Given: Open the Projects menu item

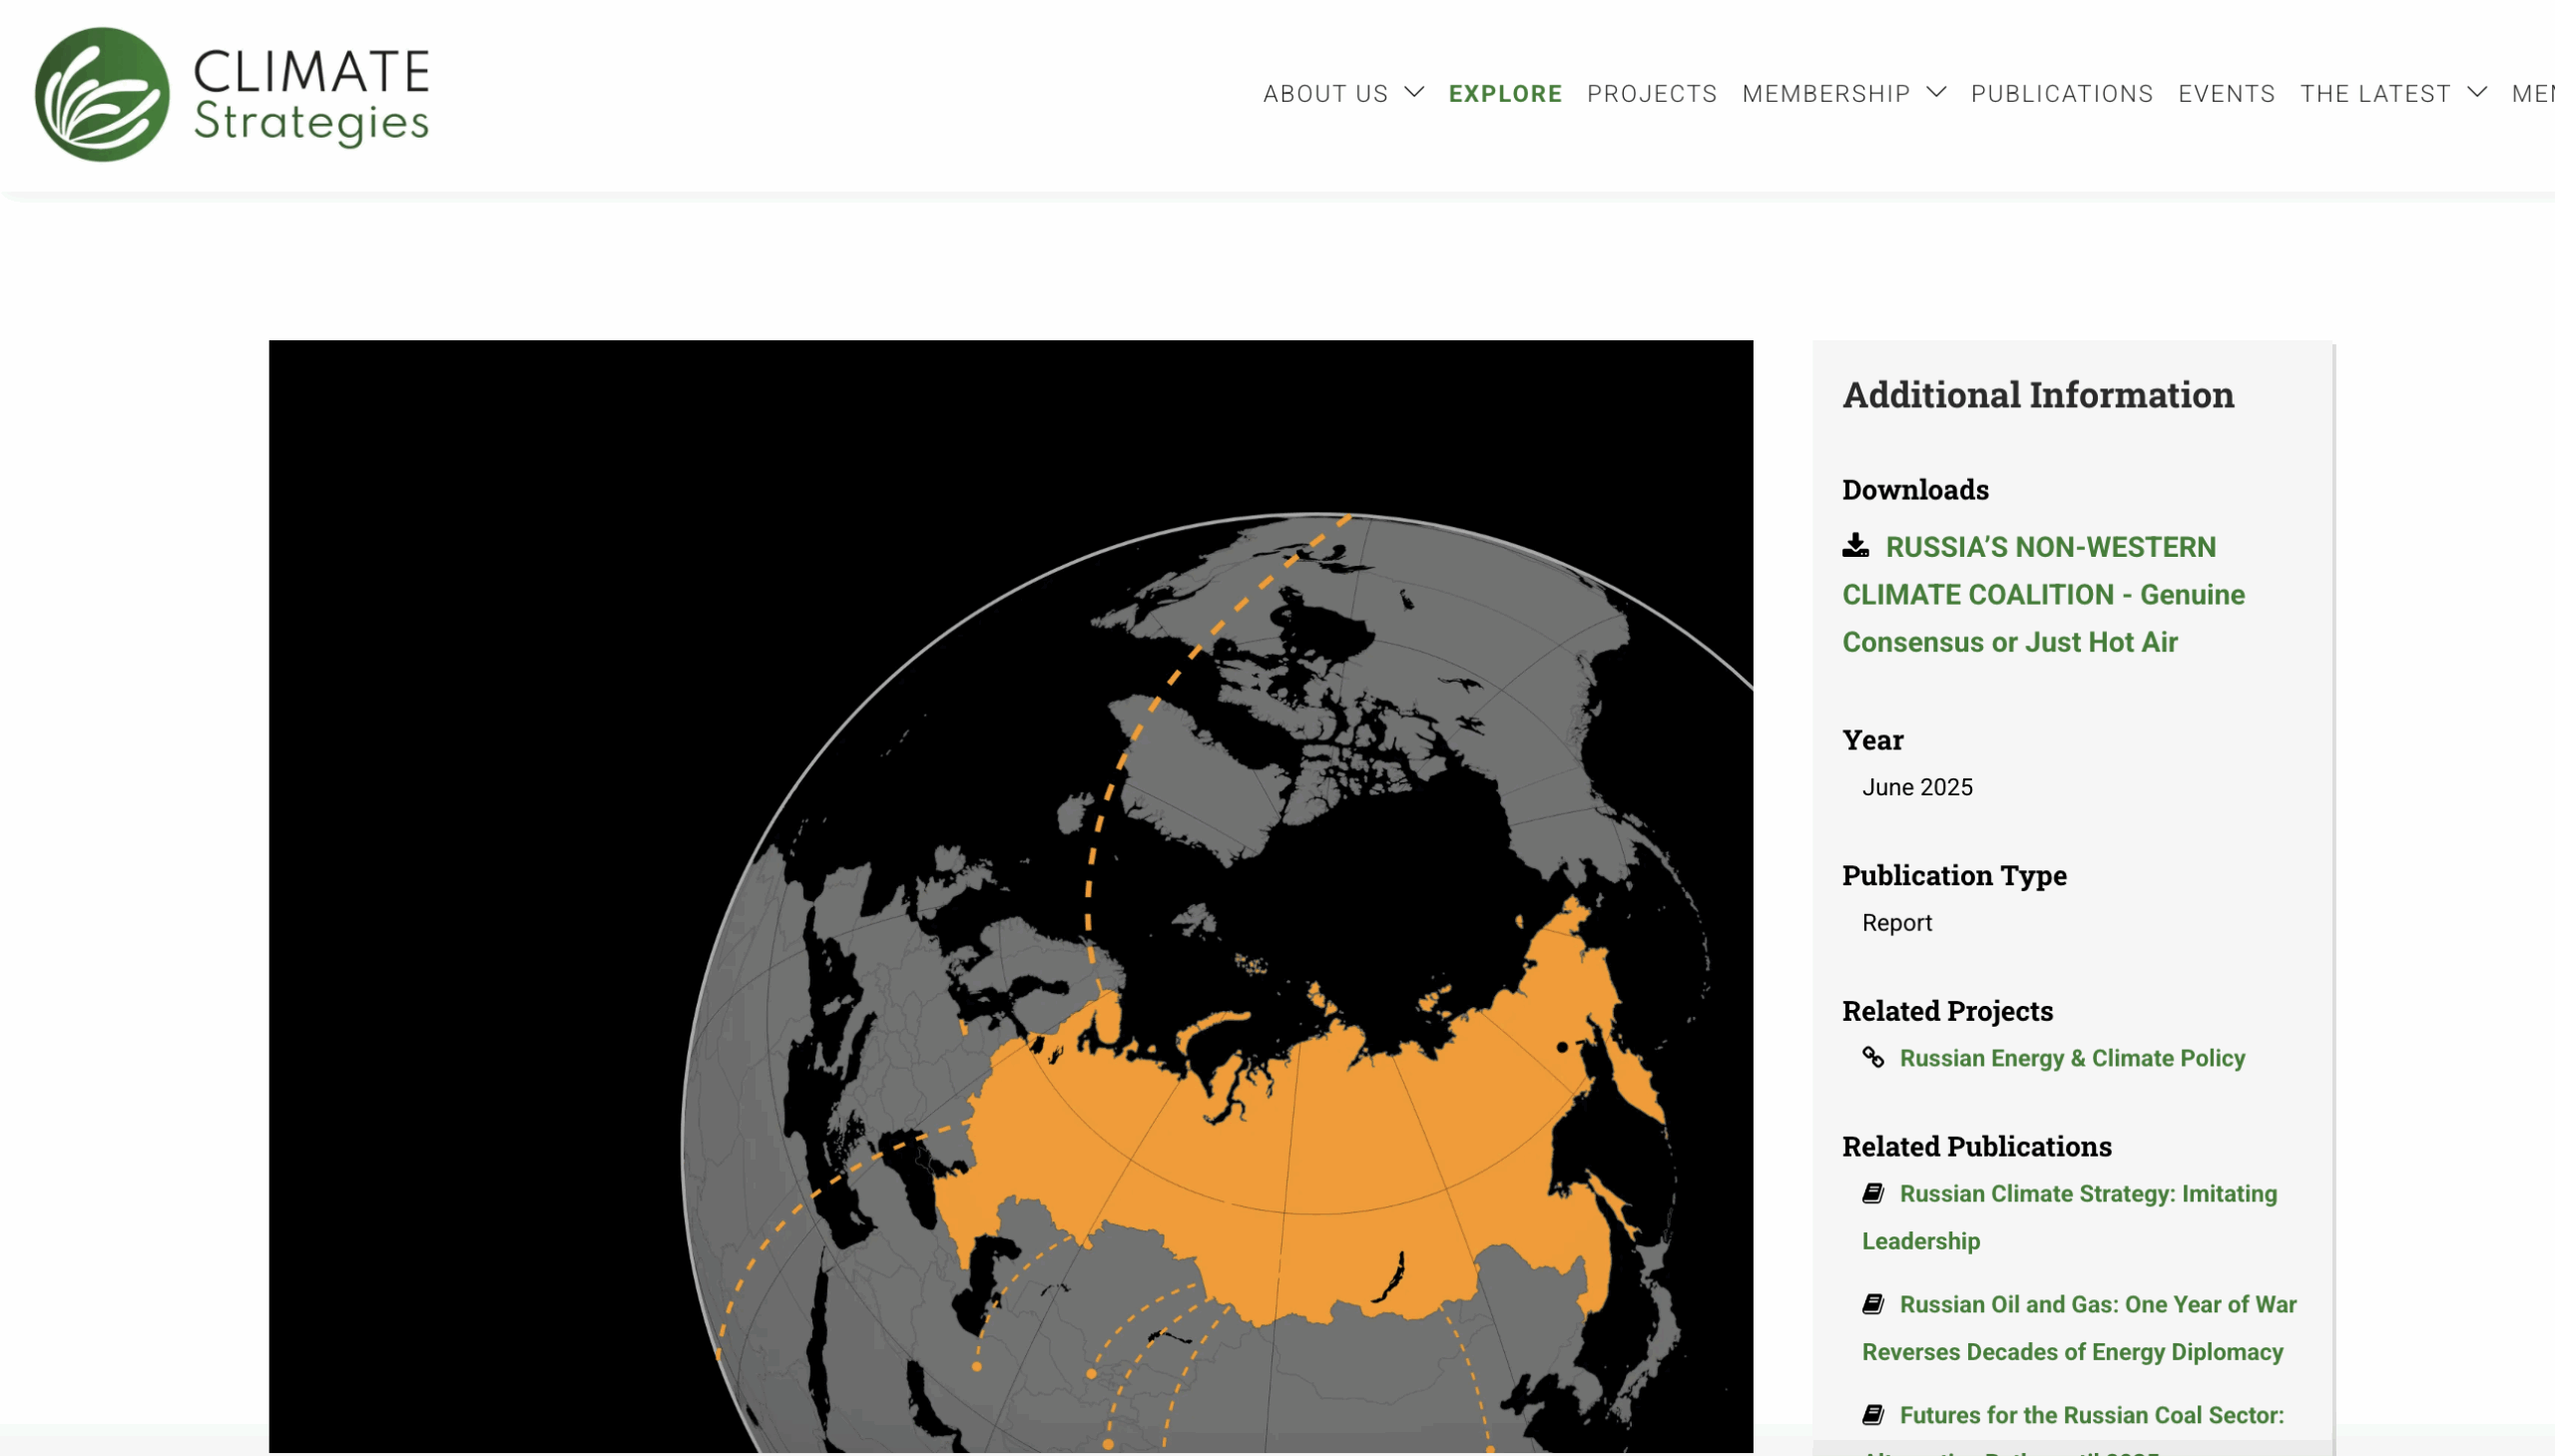Looking at the screenshot, I should (x=1652, y=94).
